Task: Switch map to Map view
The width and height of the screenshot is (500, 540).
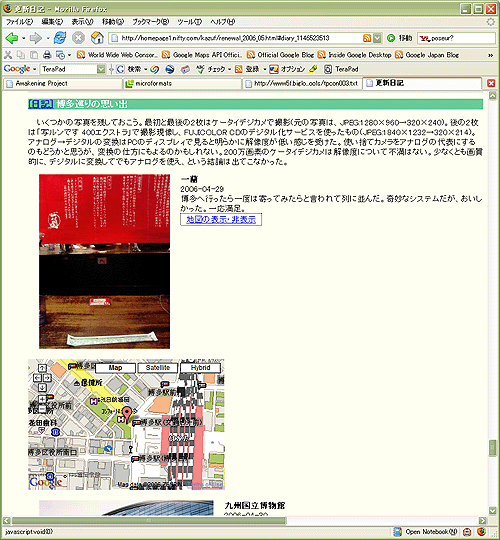Action: click(x=115, y=368)
